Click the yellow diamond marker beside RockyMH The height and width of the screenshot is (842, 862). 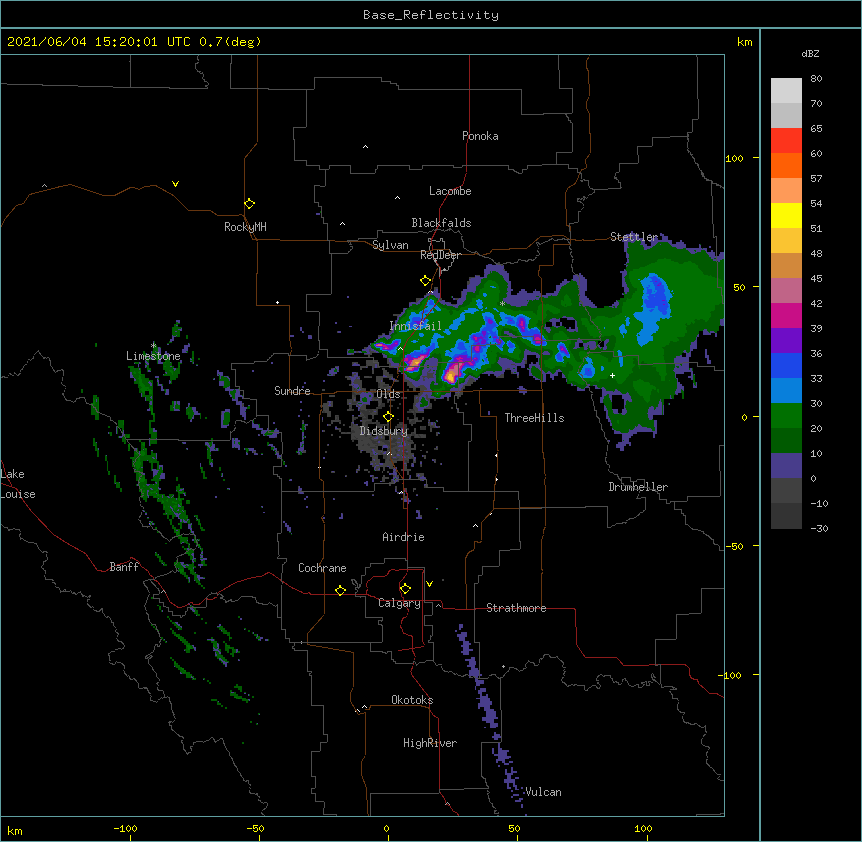coord(250,204)
